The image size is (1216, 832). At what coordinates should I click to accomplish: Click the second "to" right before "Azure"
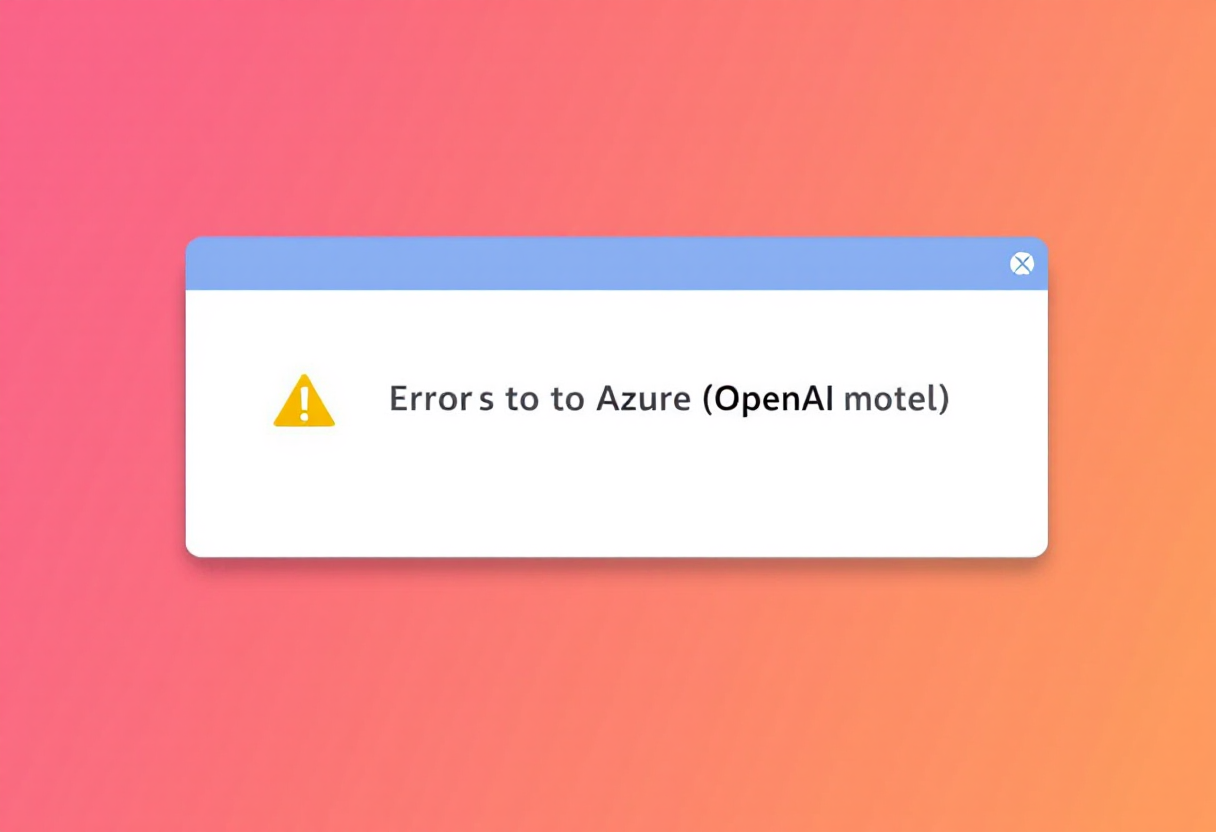pos(567,399)
